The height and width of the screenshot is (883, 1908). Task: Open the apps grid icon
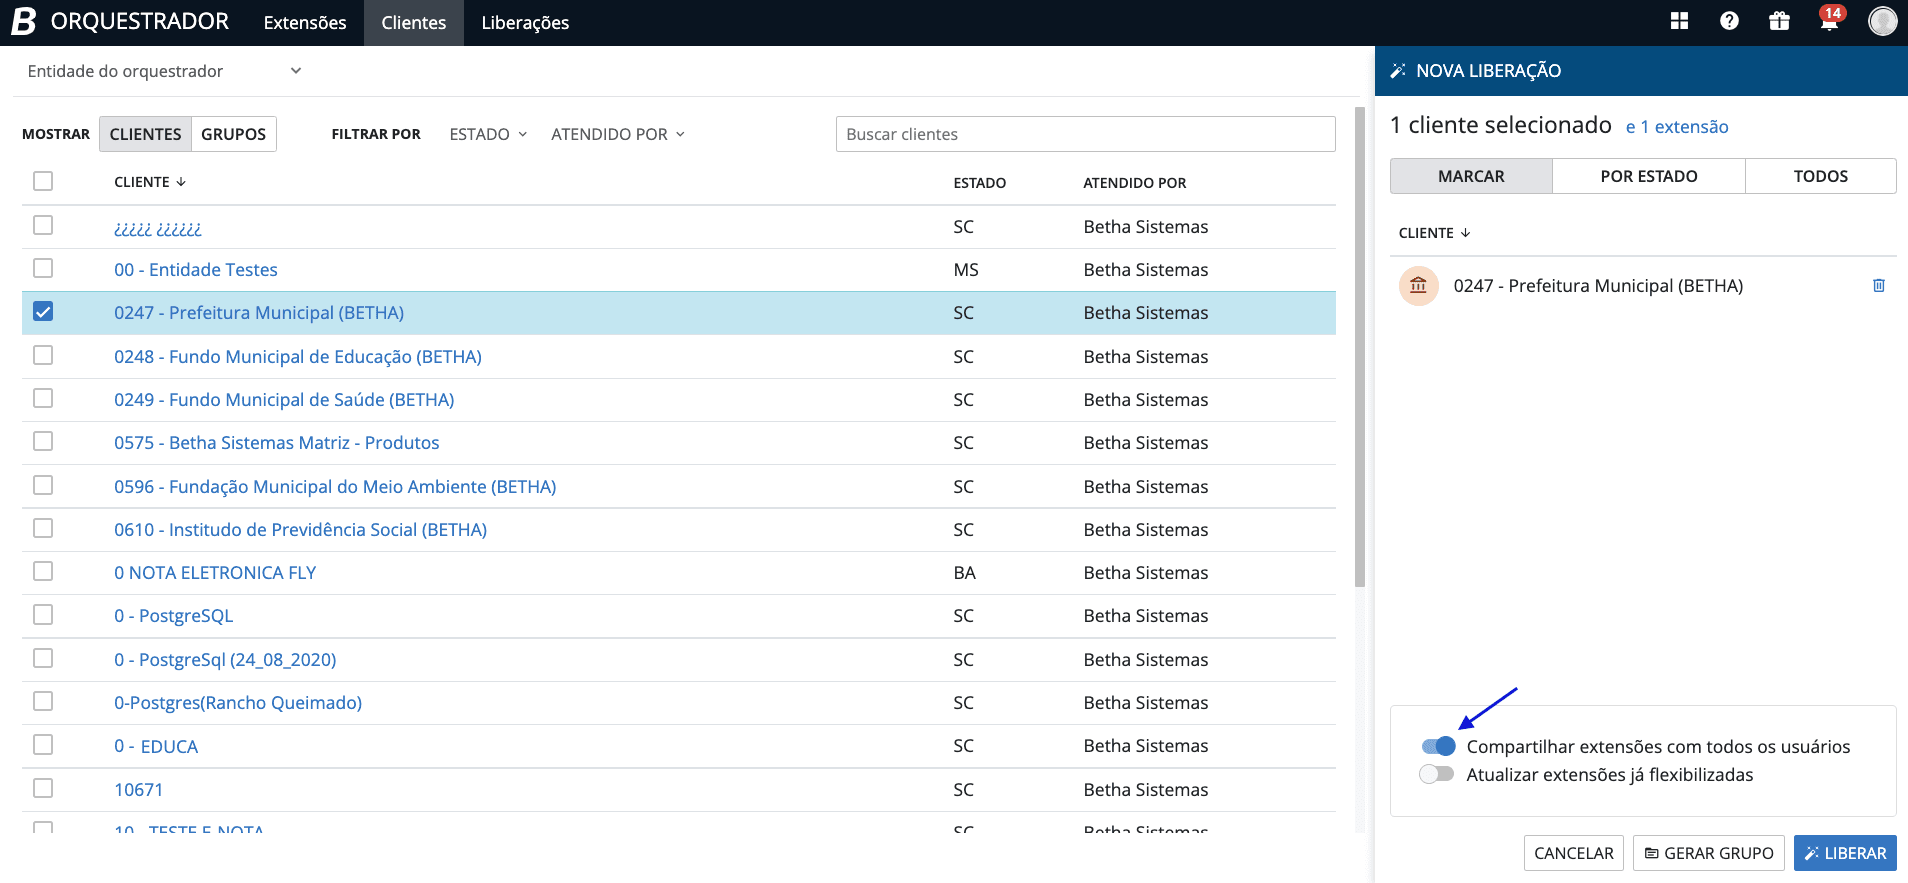1679,21
